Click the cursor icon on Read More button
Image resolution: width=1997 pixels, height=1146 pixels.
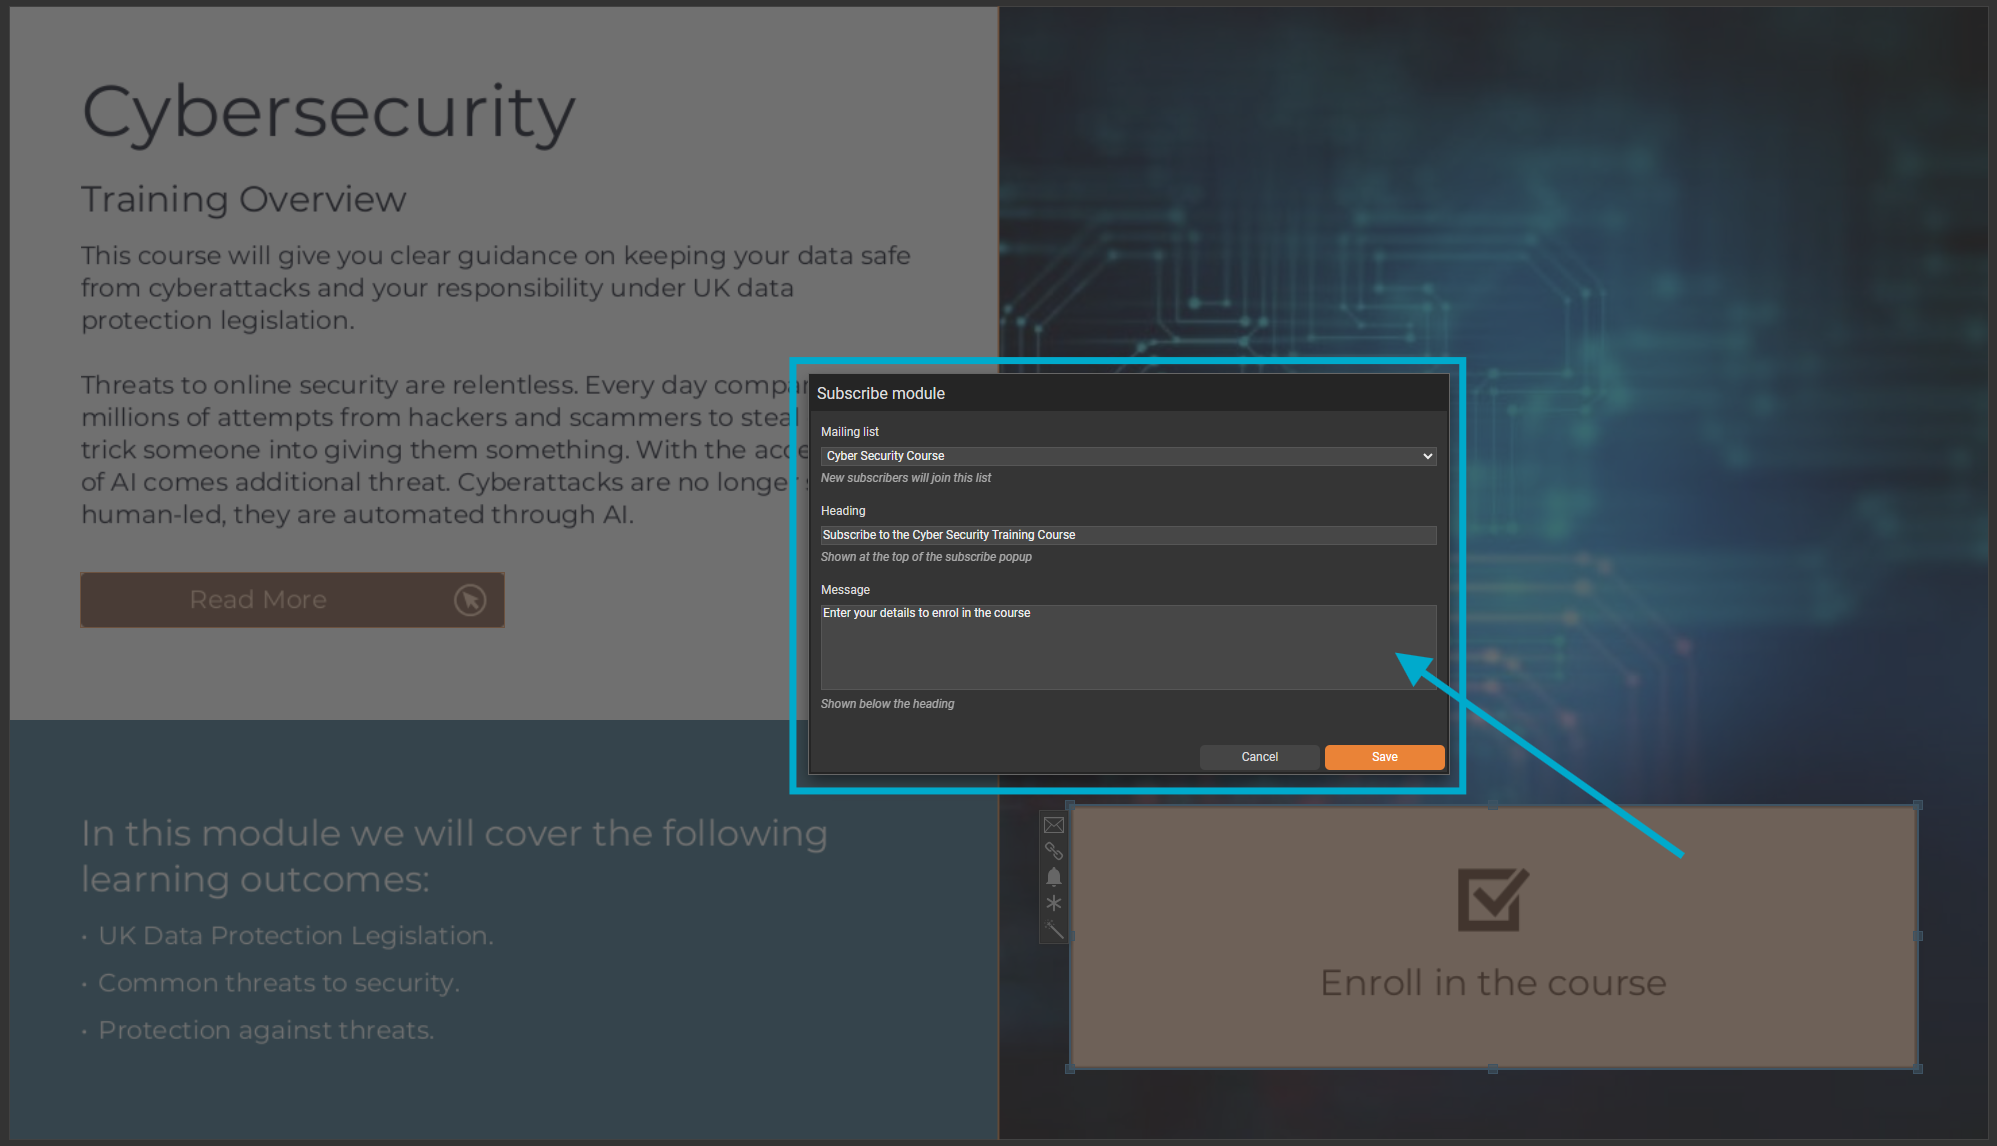tap(470, 600)
